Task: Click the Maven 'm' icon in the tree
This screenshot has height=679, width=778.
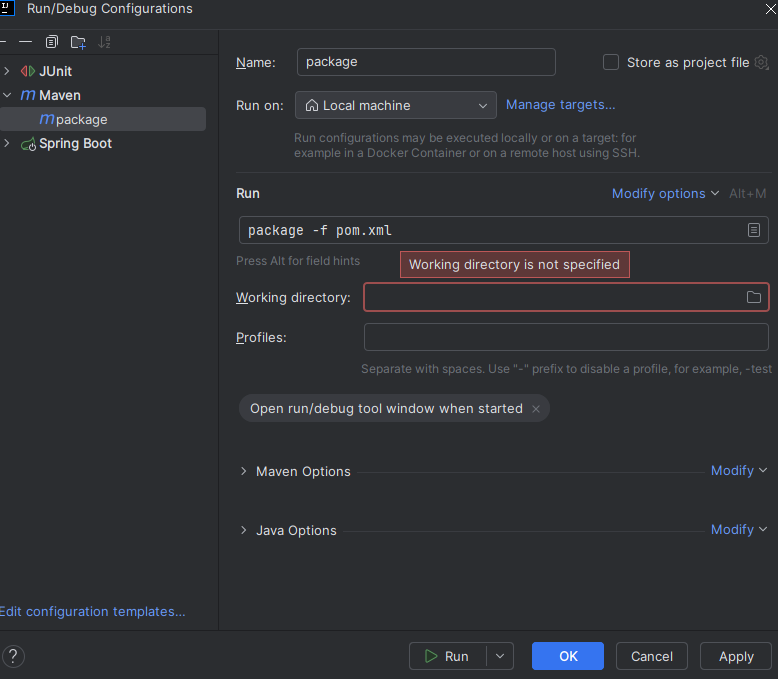Action: [x=28, y=95]
